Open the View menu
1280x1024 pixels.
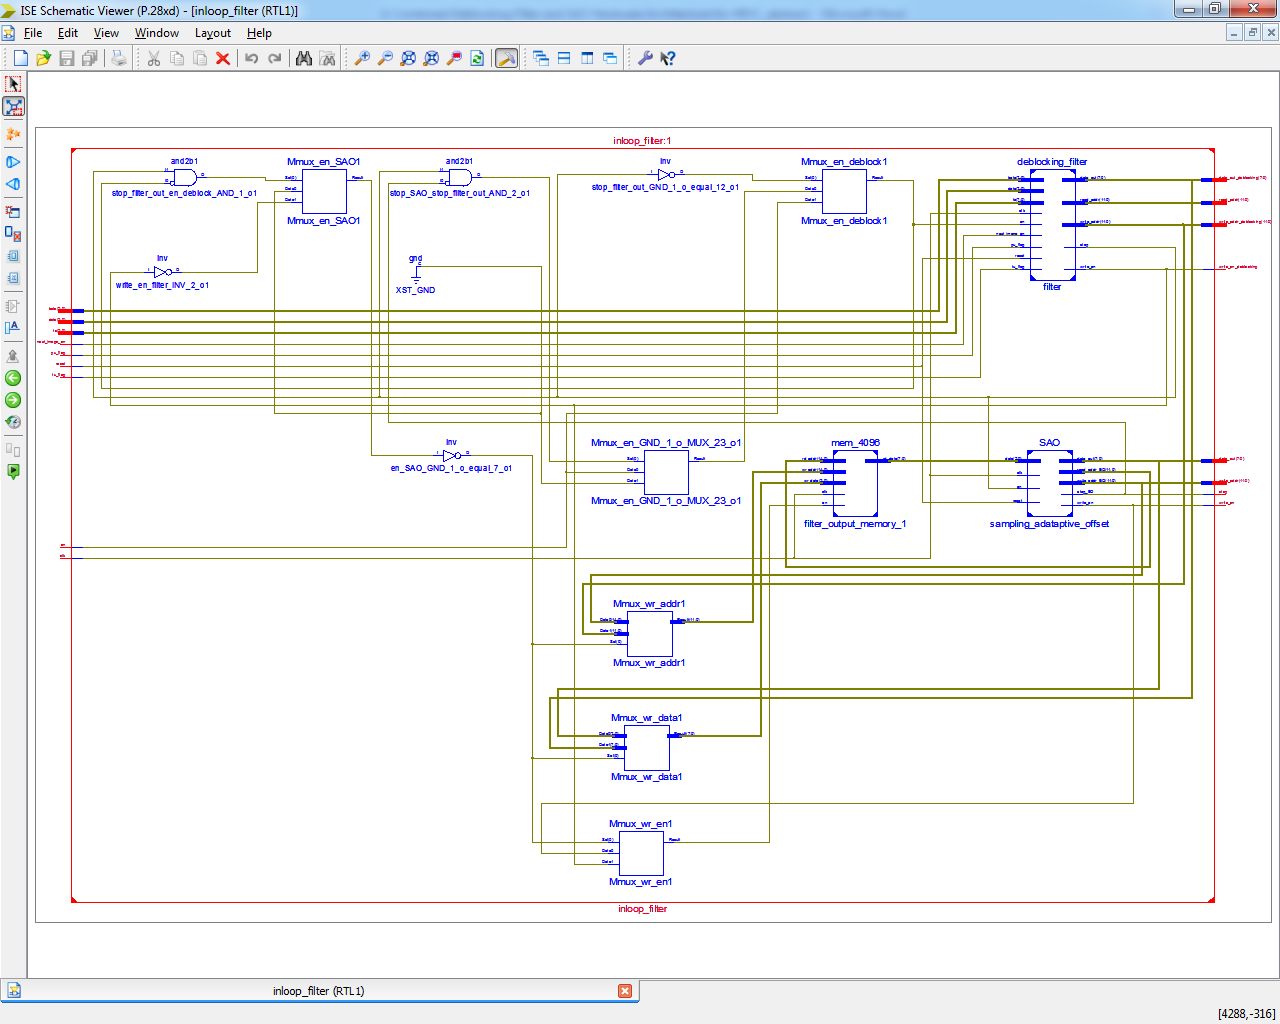coord(106,33)
